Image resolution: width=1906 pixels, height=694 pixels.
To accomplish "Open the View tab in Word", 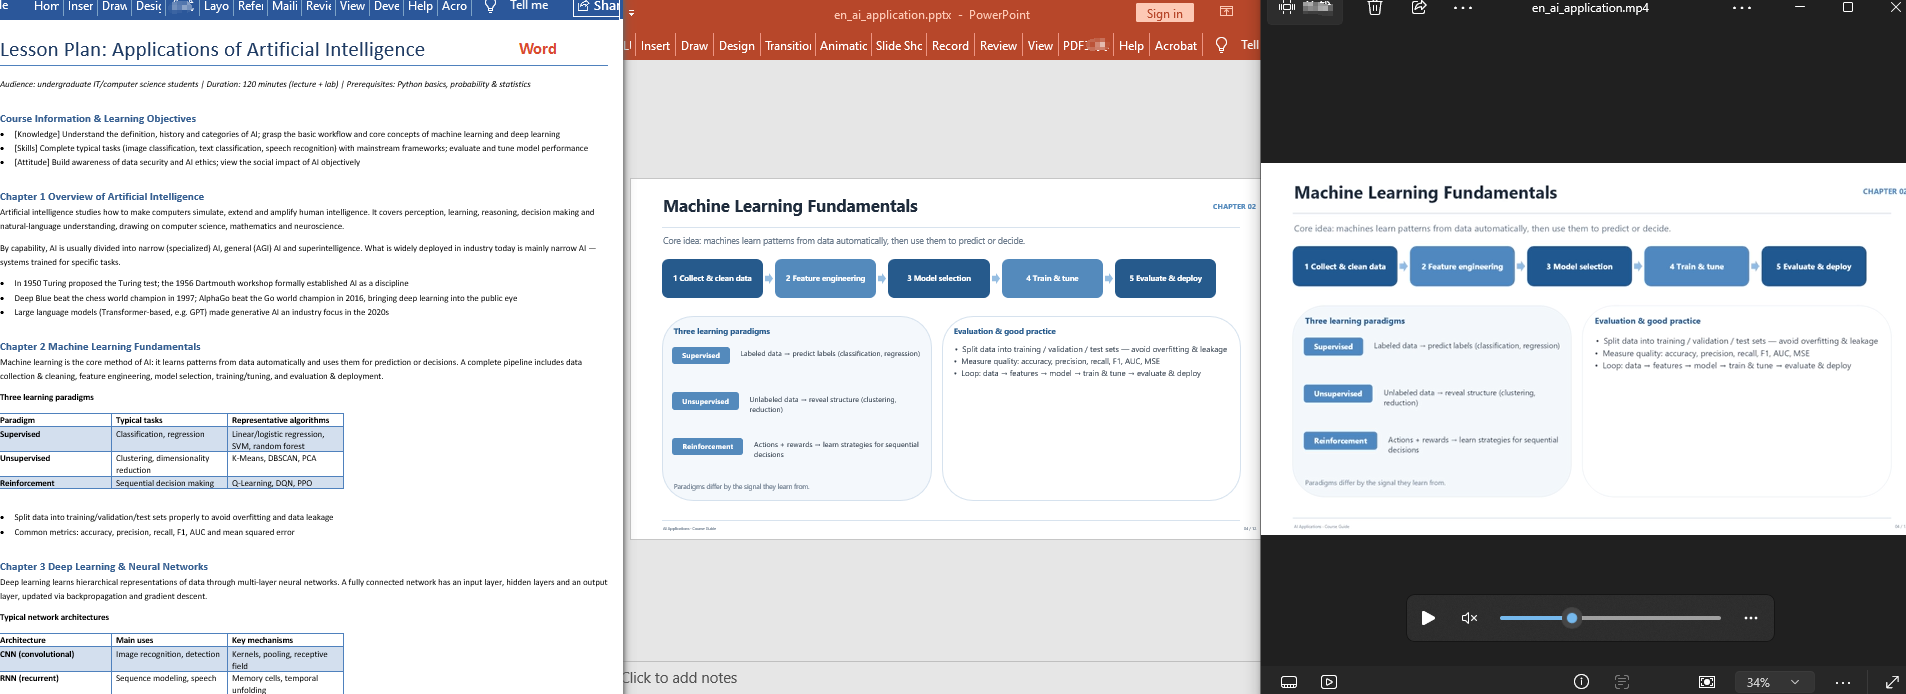I will [x=352, y=6].
